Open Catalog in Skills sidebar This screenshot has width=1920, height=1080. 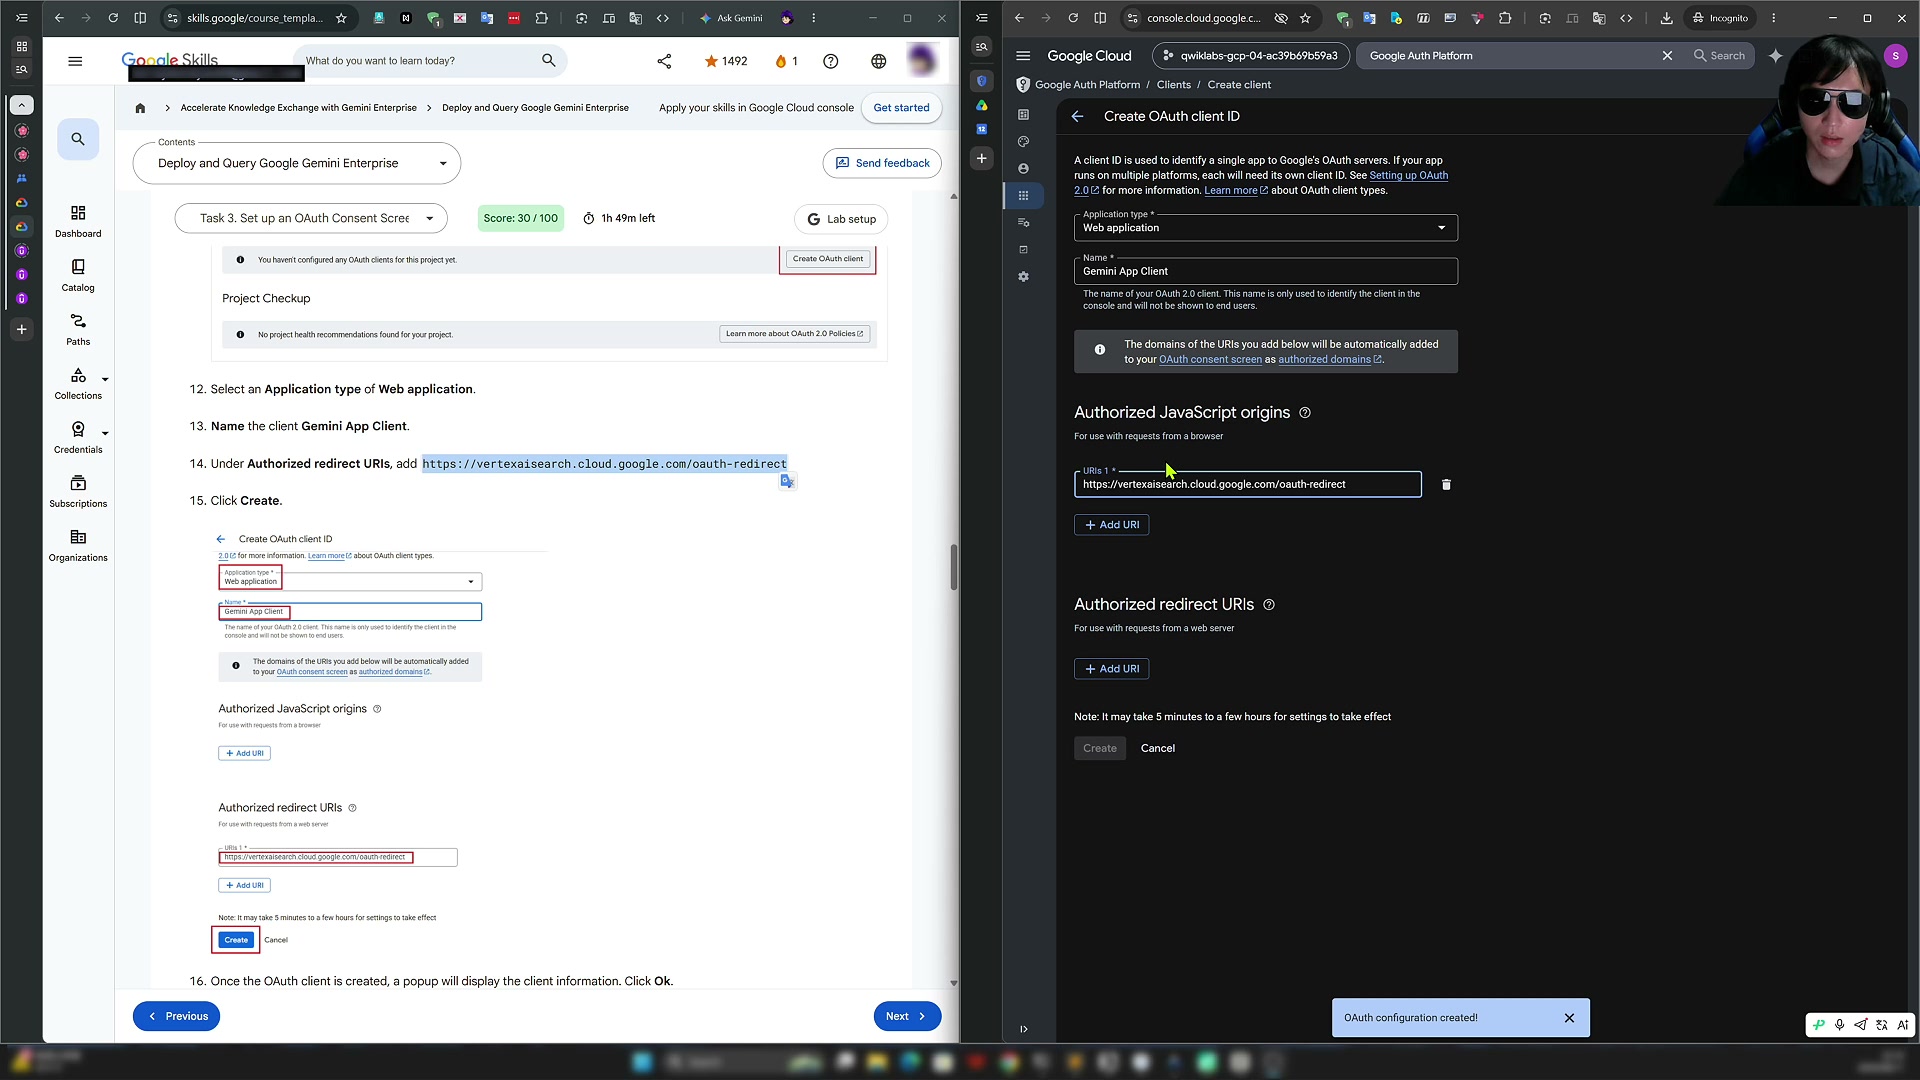[78, 275]
